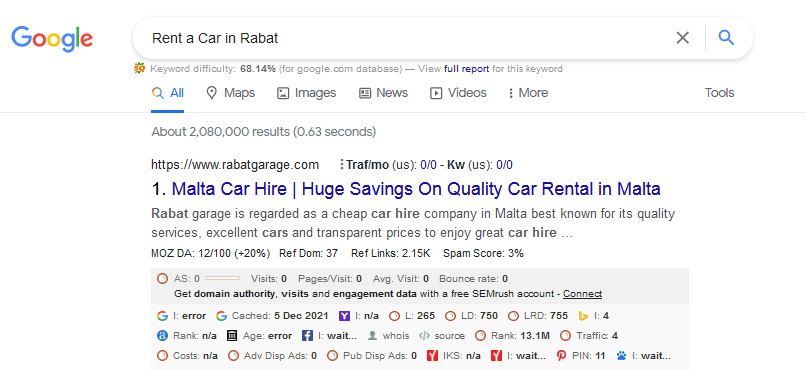Click the Google logo

[x=52, y=39]
